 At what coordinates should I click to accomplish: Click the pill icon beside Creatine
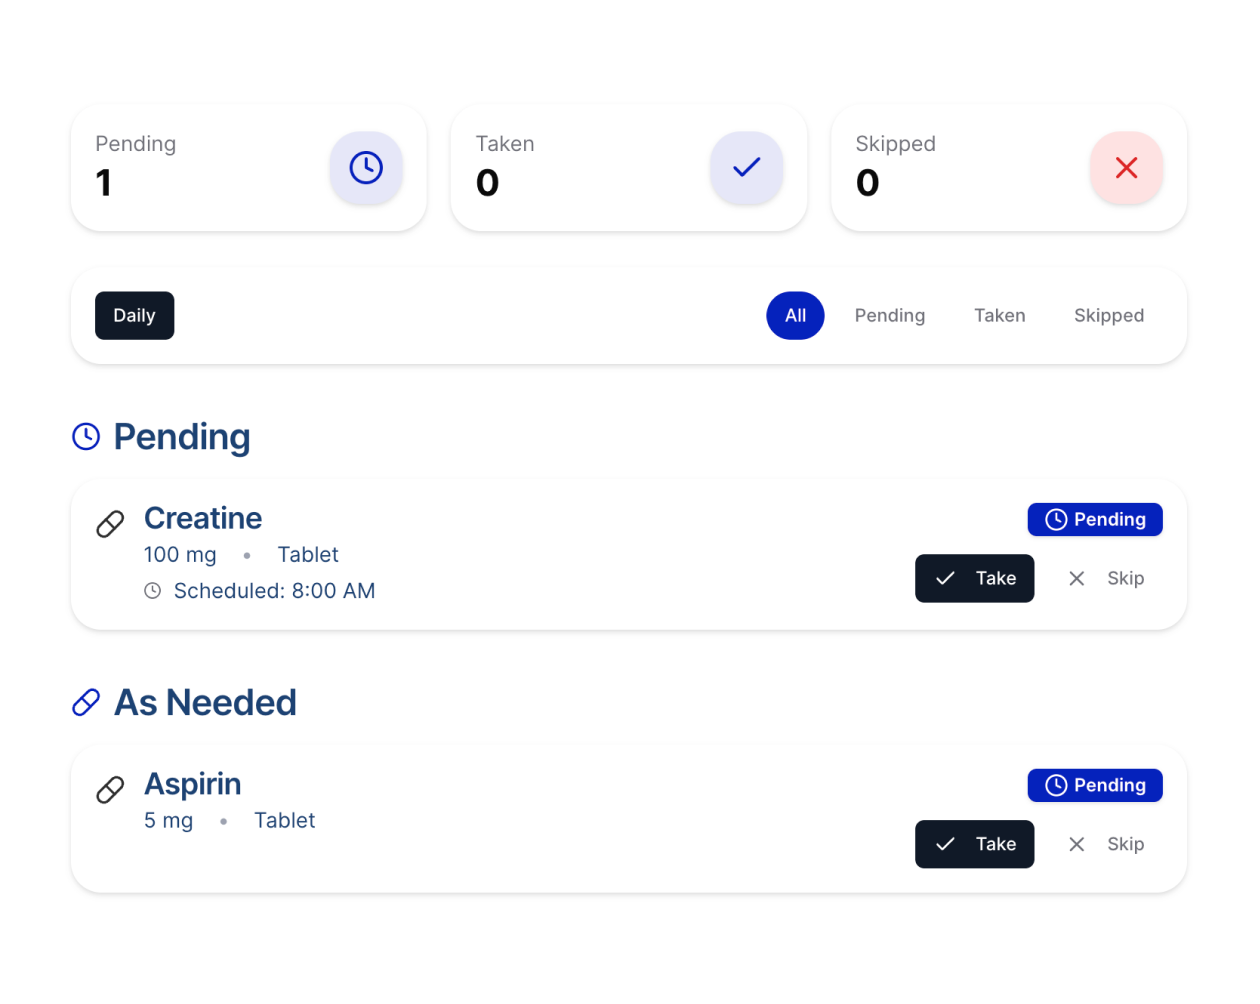[110, 524]
